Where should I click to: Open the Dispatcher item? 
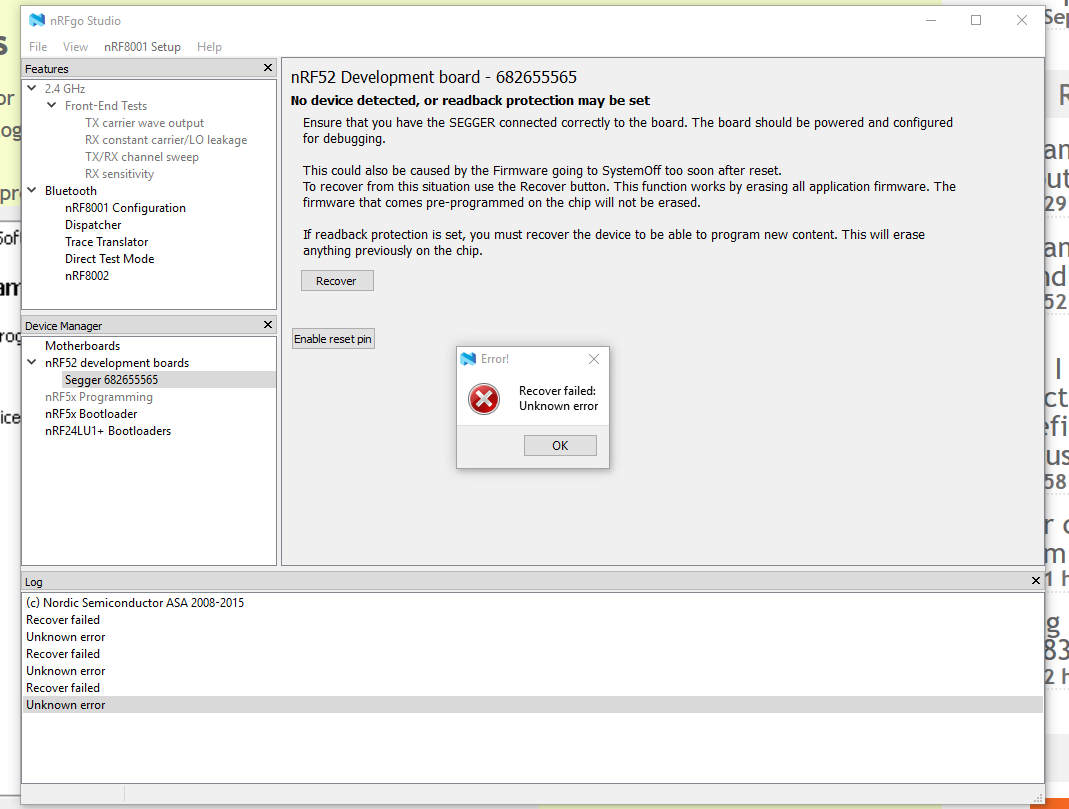pos(93,225)
